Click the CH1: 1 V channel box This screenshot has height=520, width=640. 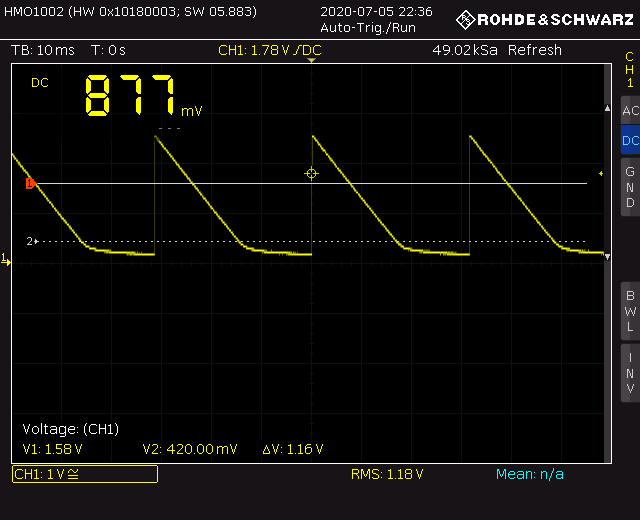pyautogui.click(x=85, y=474)
